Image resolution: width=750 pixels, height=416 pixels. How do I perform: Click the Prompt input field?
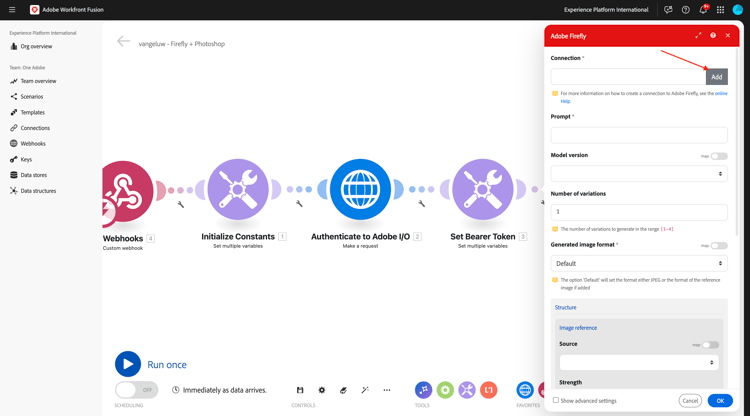click(x=639, y=135)
